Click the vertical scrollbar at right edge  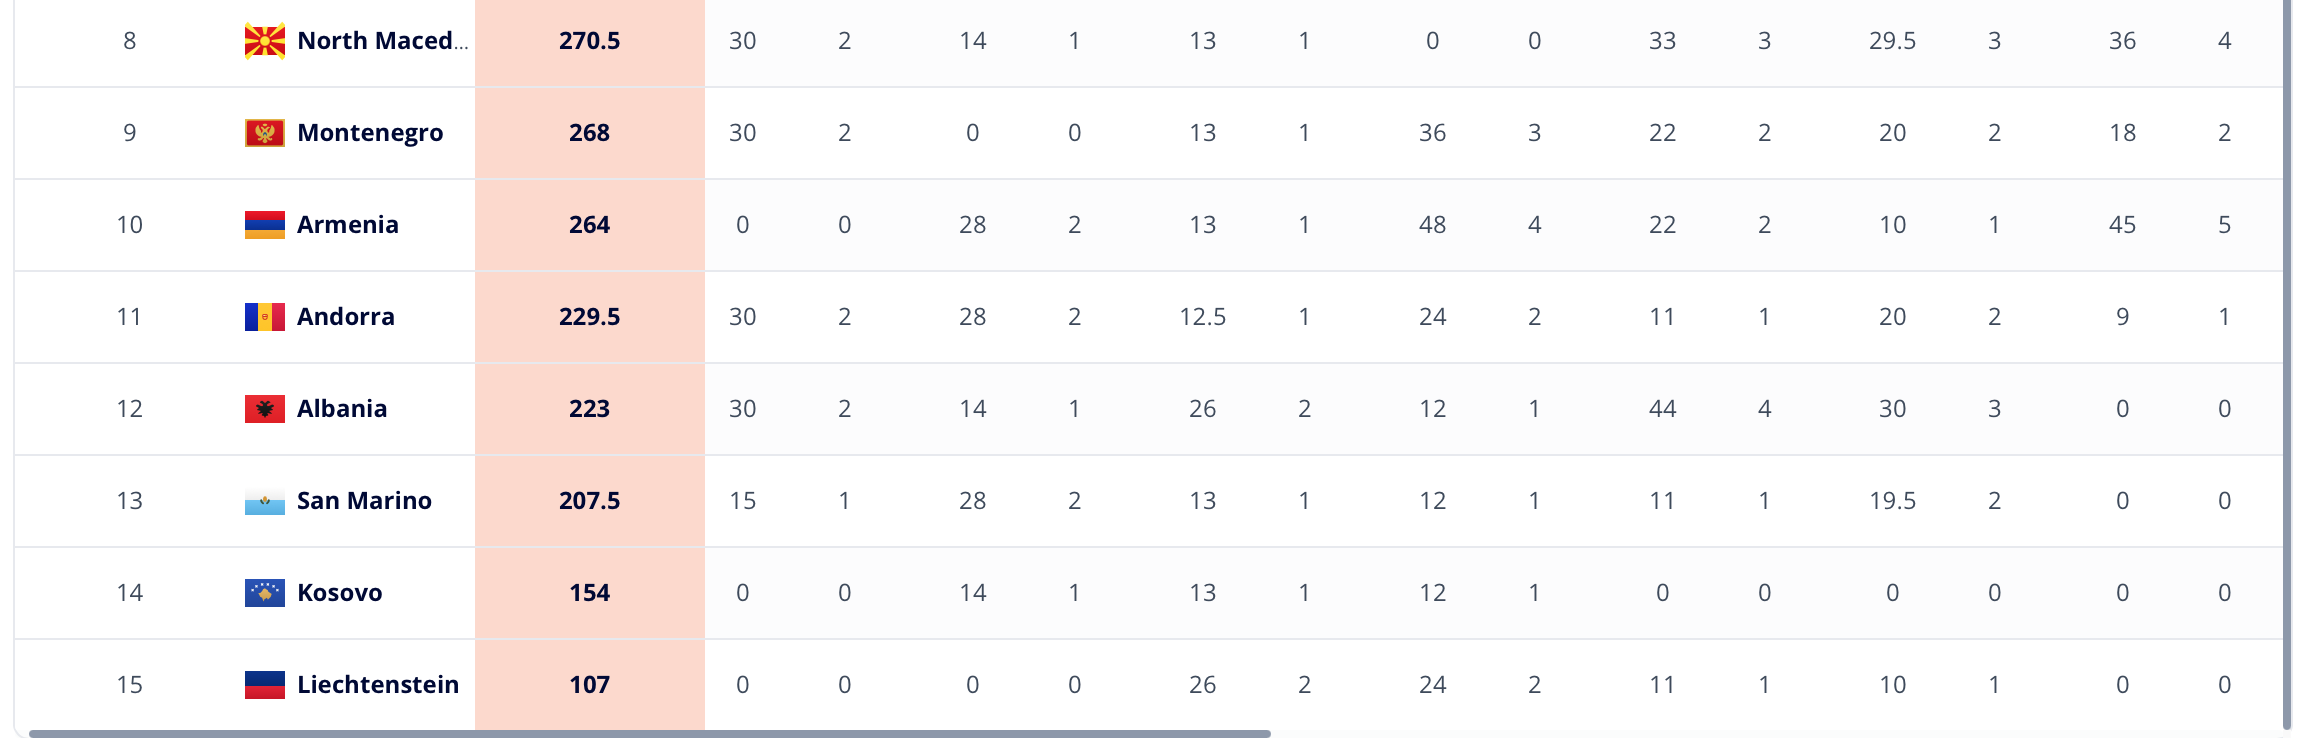point(2287,365)
